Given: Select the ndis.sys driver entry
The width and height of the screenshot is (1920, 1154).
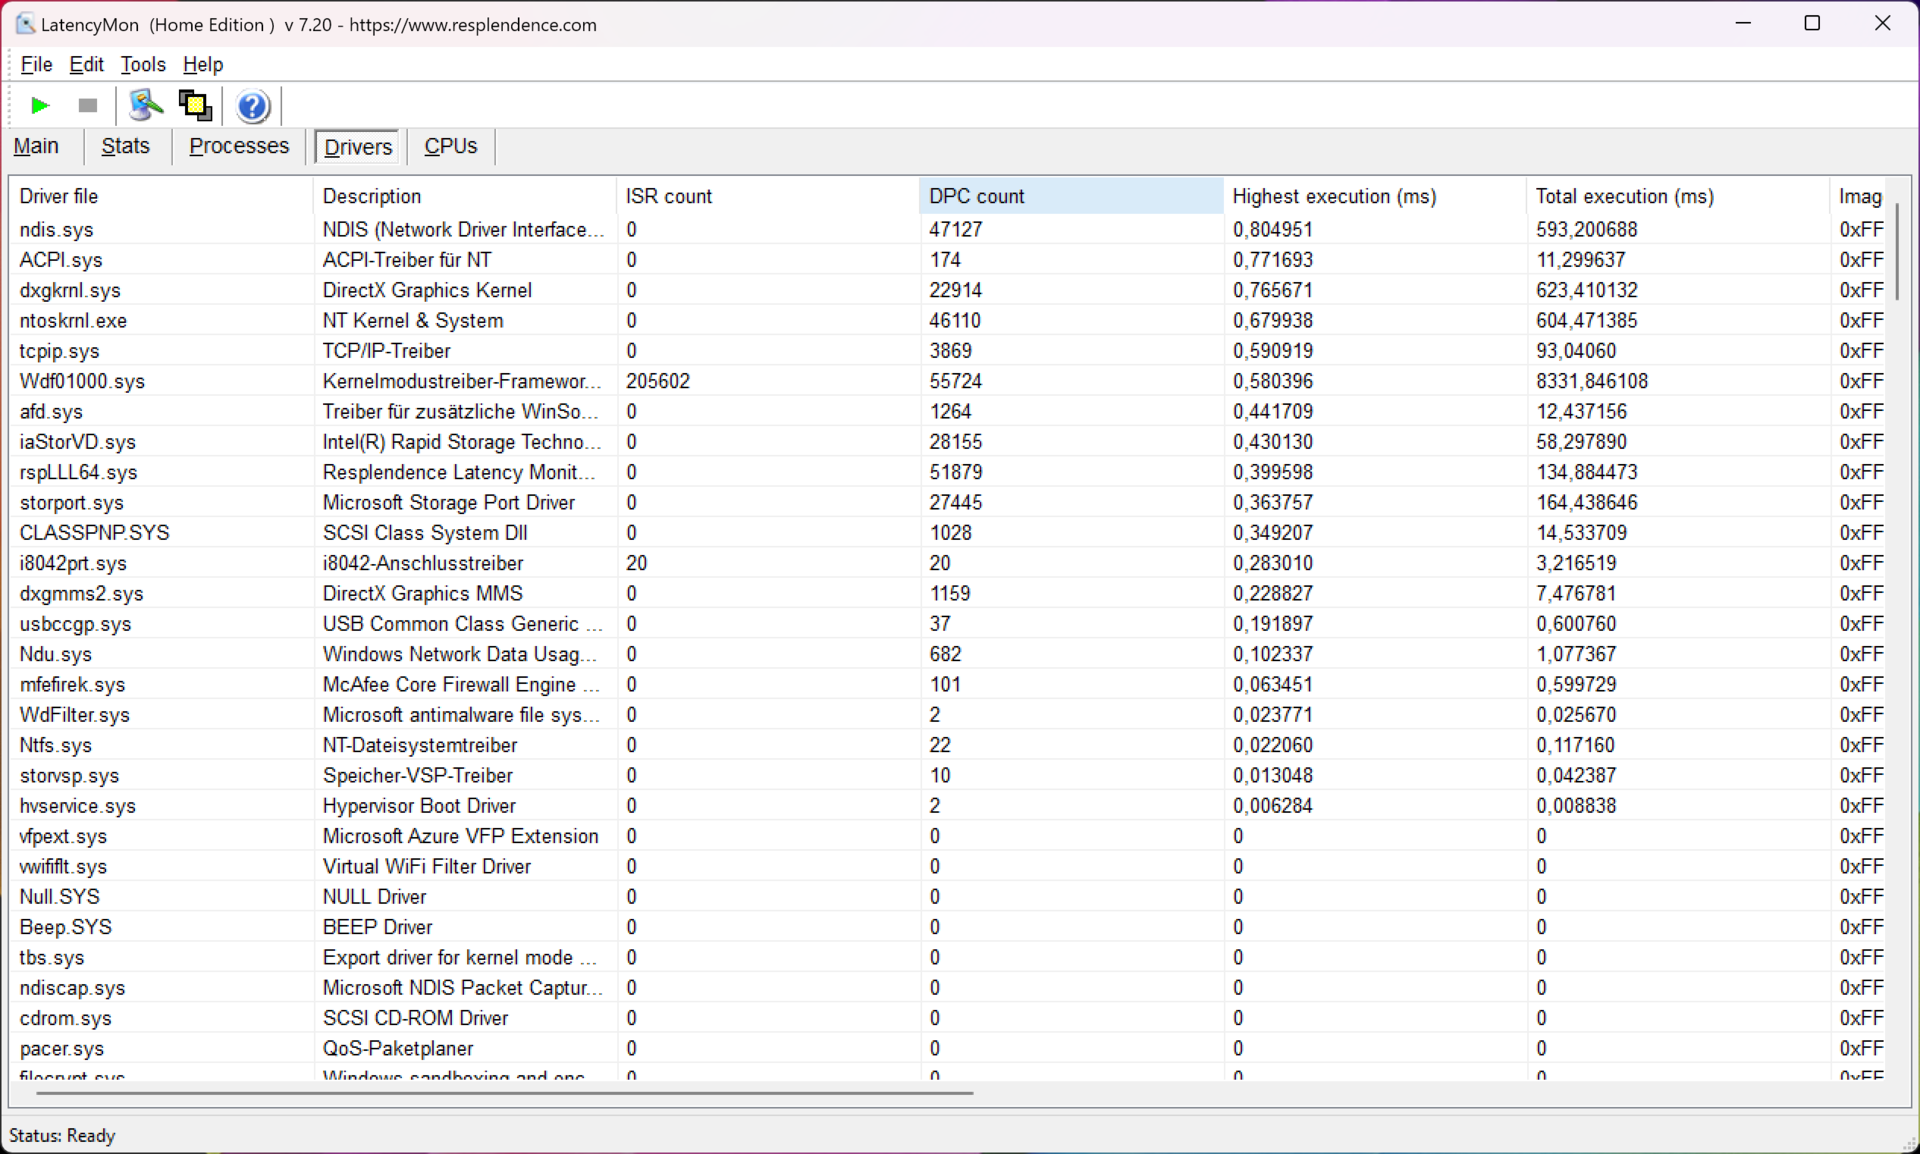Looking at the screenshot, I should pyautogui.click(x=56, y=230).
